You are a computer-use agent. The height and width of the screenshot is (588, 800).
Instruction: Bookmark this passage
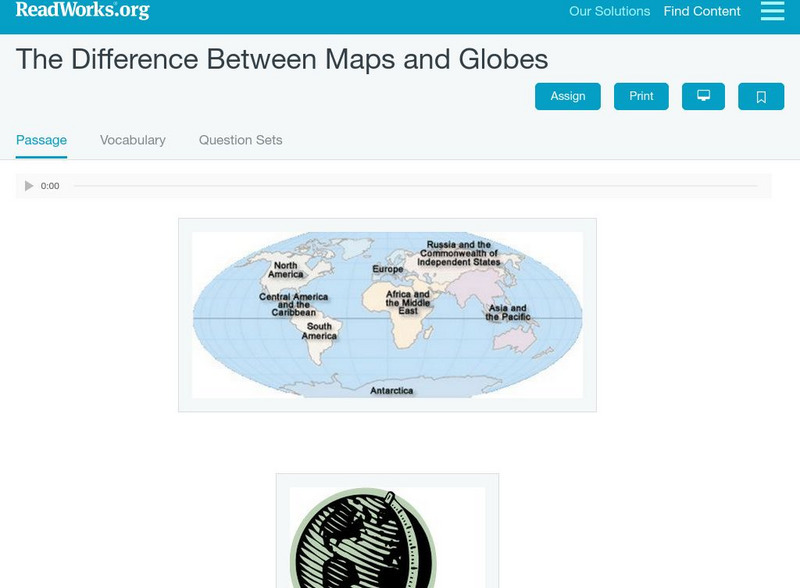[x=761, y=96]
